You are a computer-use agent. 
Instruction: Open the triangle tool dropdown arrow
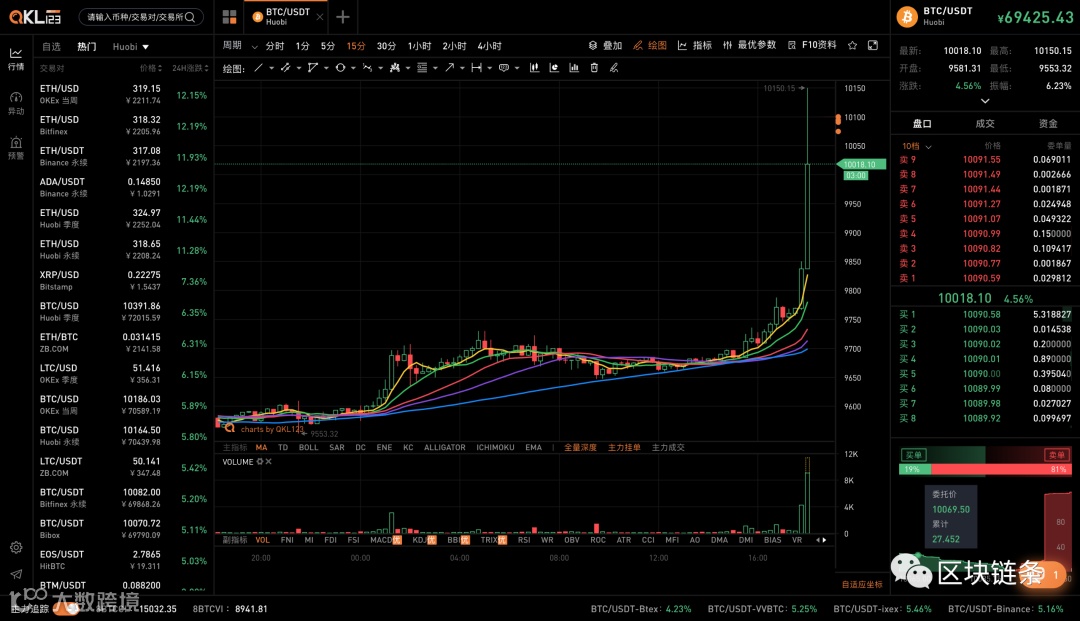pyautogui.click(x=326, y=68)
